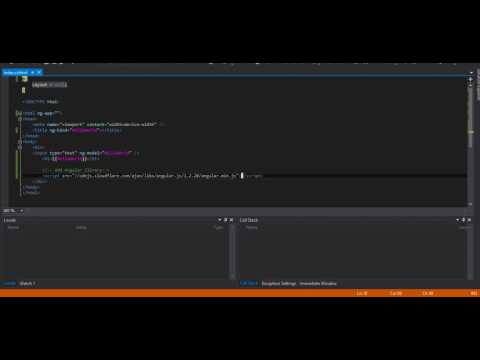Open the Locals panel window position dropdown

220,220
